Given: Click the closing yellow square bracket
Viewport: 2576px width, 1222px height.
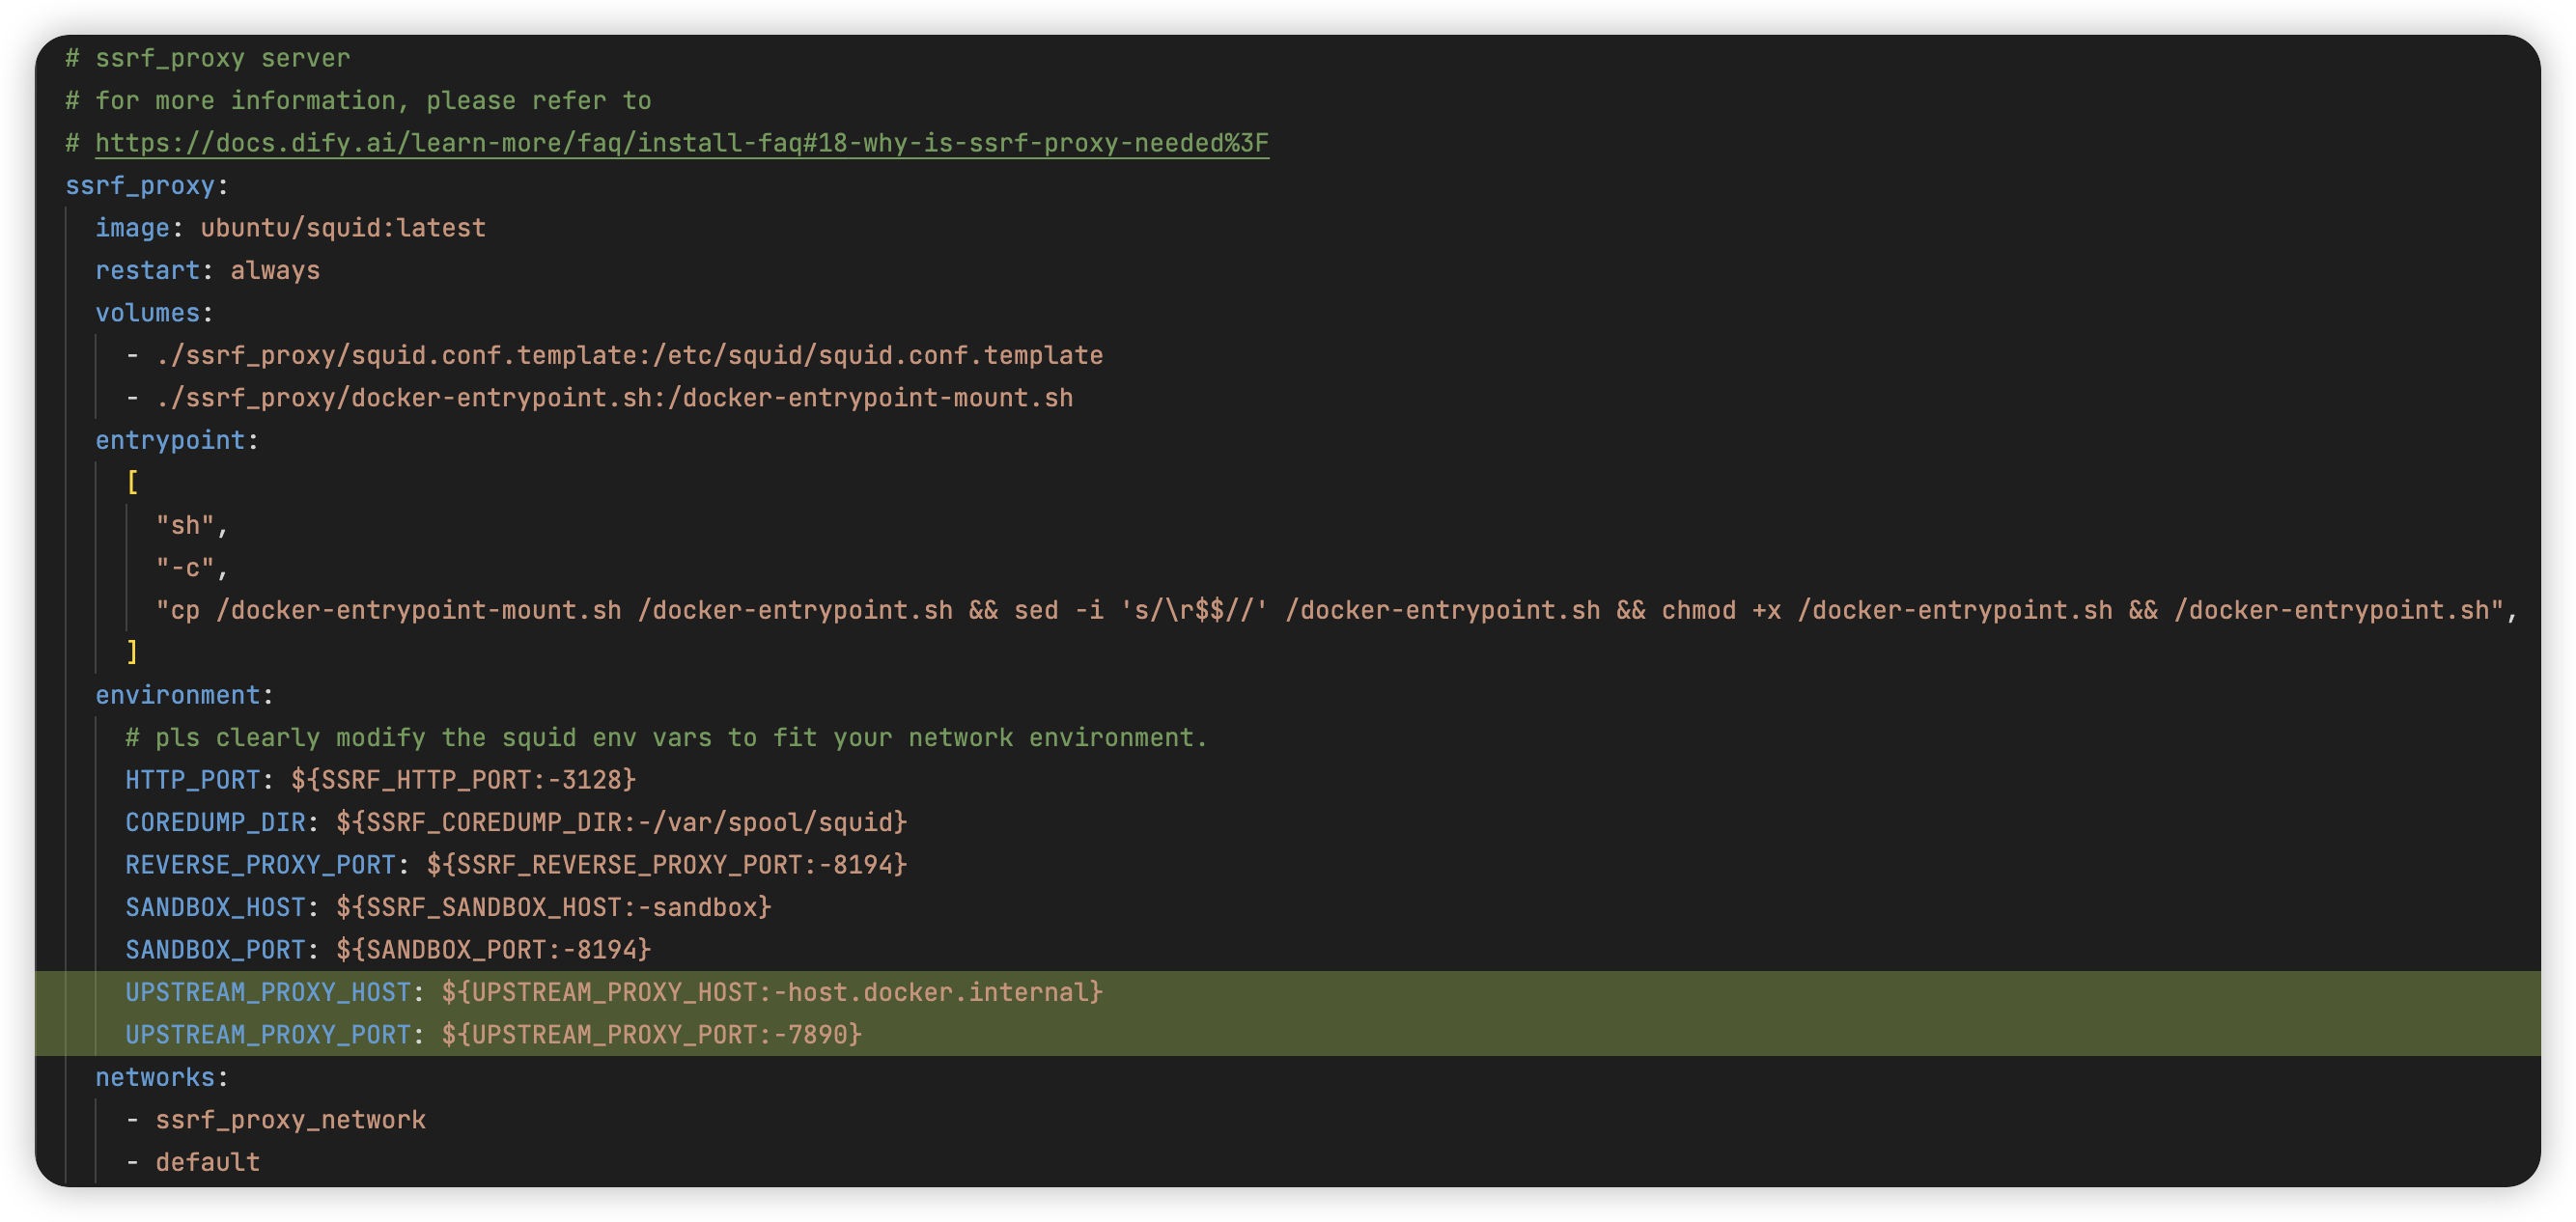Looking at the screenshot, I should point(132,652).
